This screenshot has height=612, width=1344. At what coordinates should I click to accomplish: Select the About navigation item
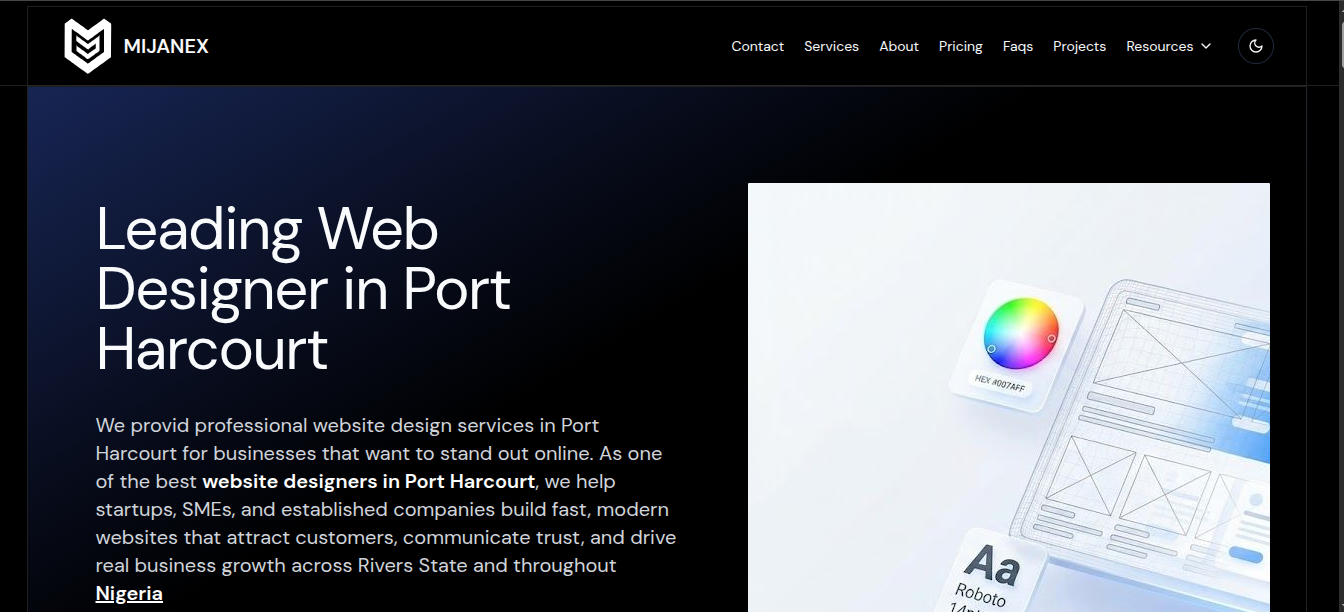(898, 46)
